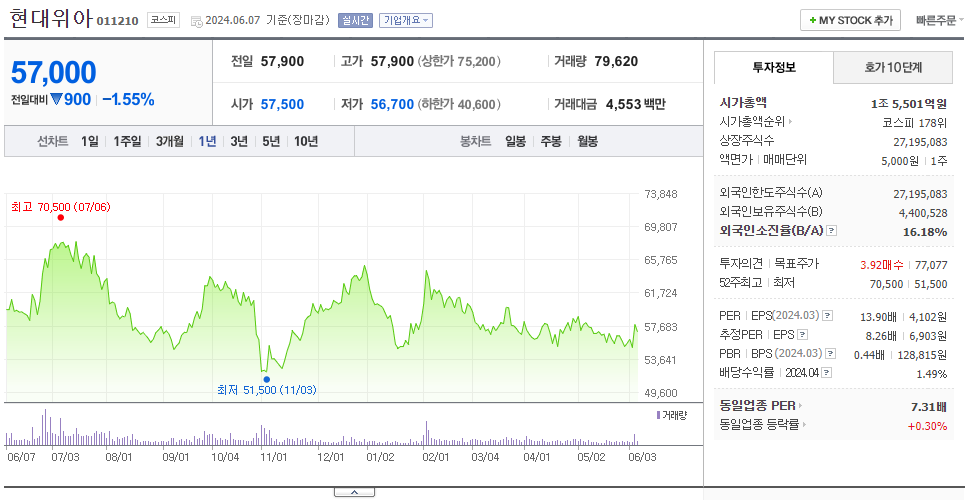Click the 1조 5,501억원 market cap value

pos(909,104)
